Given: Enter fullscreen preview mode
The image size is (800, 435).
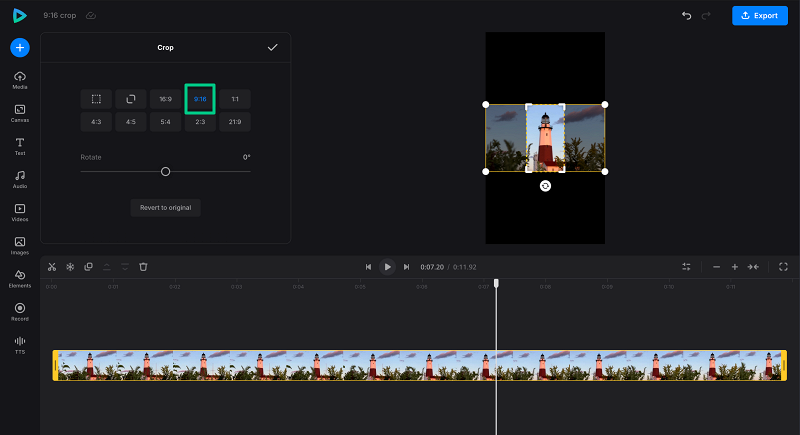Looking at the screenshot, I should pos(783,267).
